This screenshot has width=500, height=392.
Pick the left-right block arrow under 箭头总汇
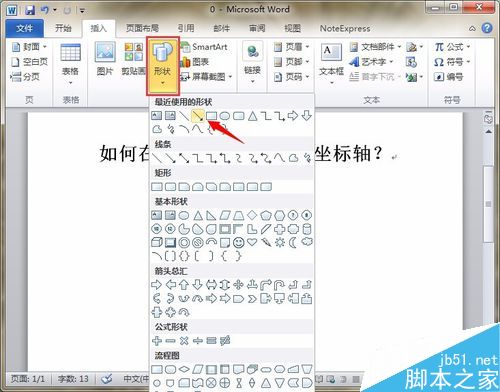click(x=211, y=284)
